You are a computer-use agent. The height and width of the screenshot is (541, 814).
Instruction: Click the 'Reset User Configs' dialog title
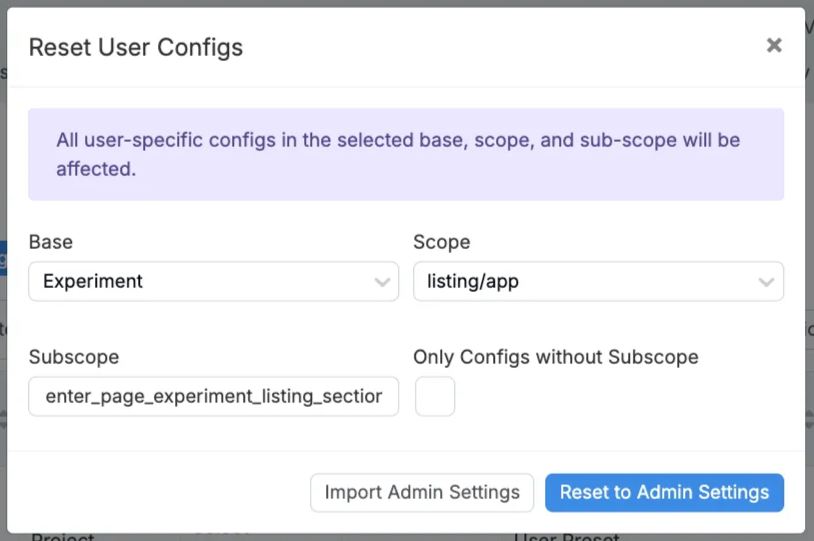pyautogui.click(x=136, y=47)
